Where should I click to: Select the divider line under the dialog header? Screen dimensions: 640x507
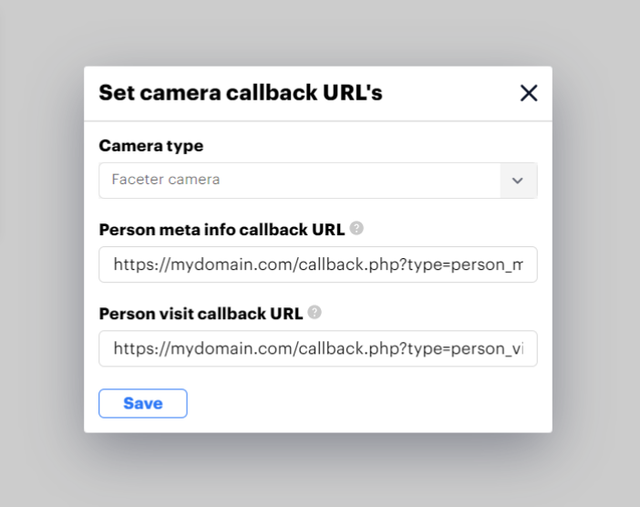318,121
